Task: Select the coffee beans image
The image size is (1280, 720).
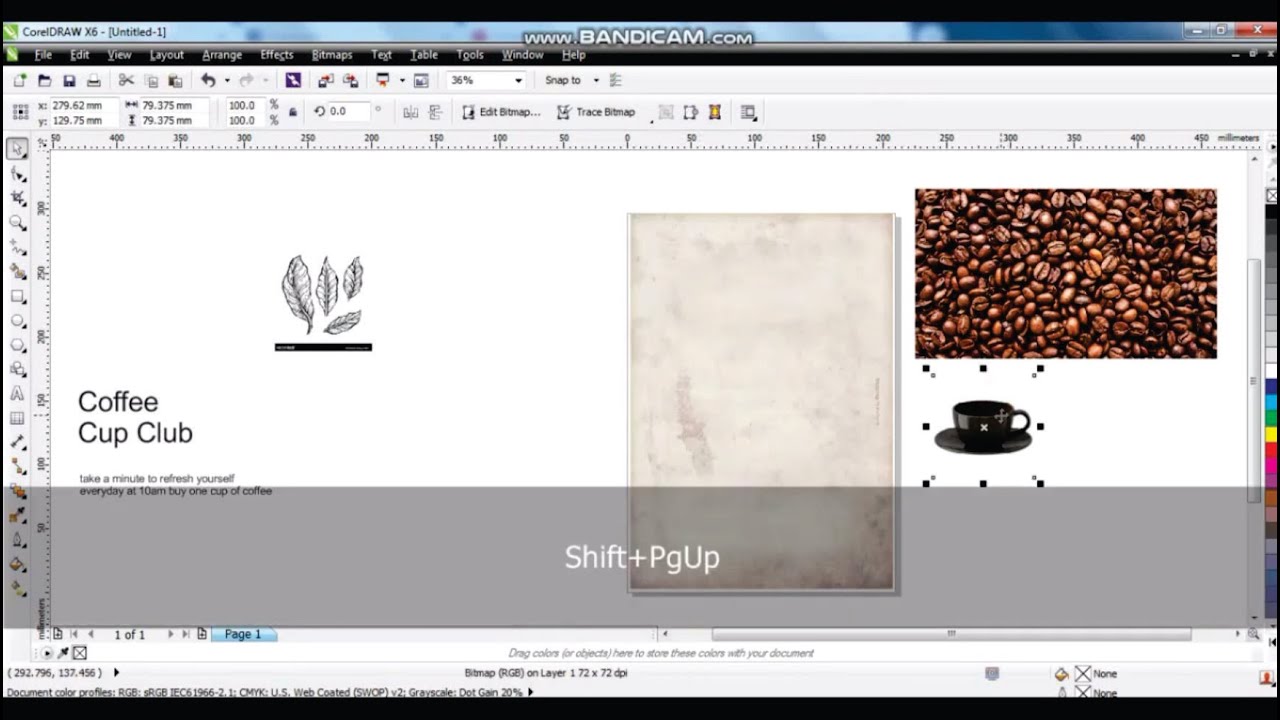Action: point(1065,273)
